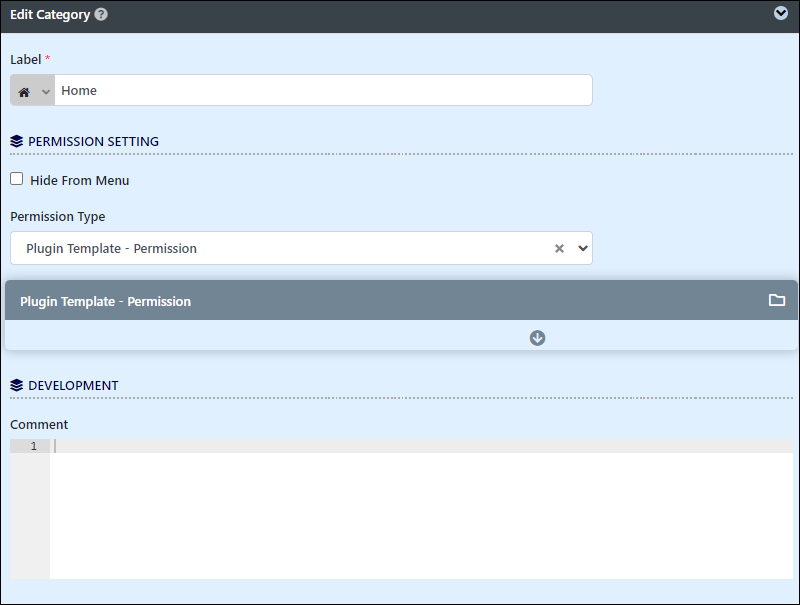Image resolution: width=800 pixels, height=605 pixels.
Task: Expand icon selector dropdown arrow beside Home
Action: [x=46, y=92]
